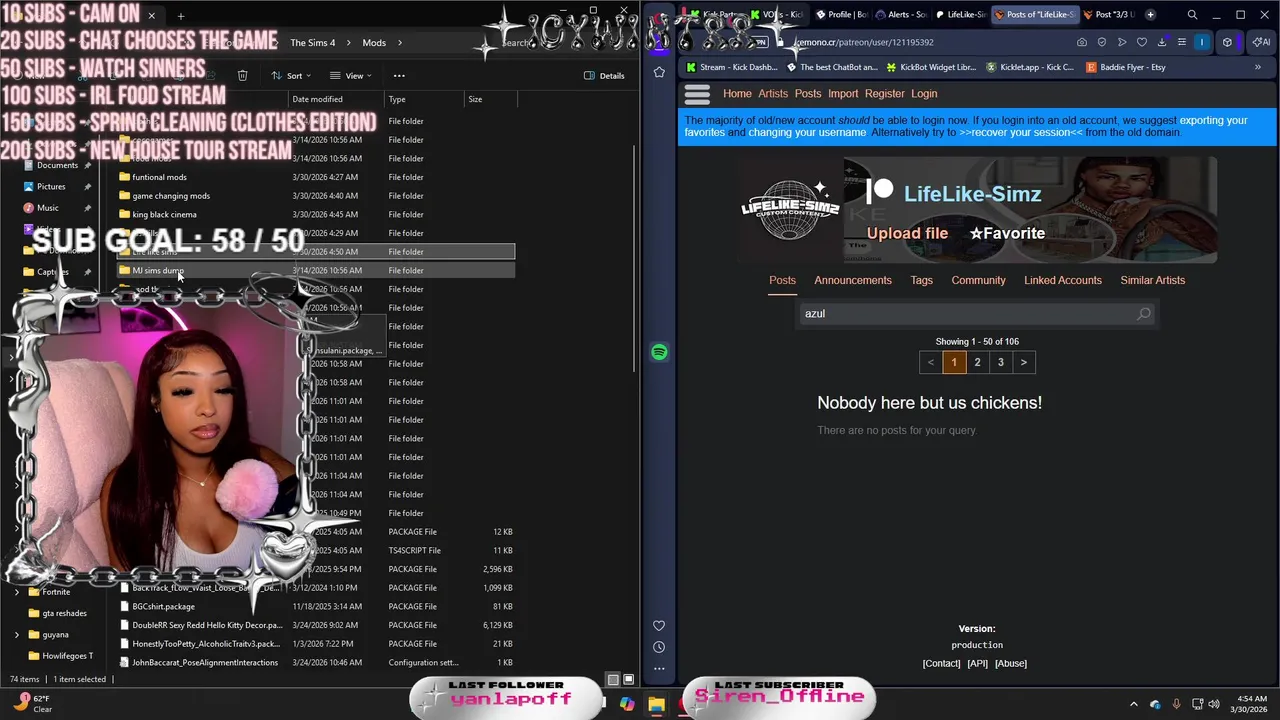This screenshot has width=1280, height=720.
Task: Click Artists in the site navigation
Action: pos(773,94)
